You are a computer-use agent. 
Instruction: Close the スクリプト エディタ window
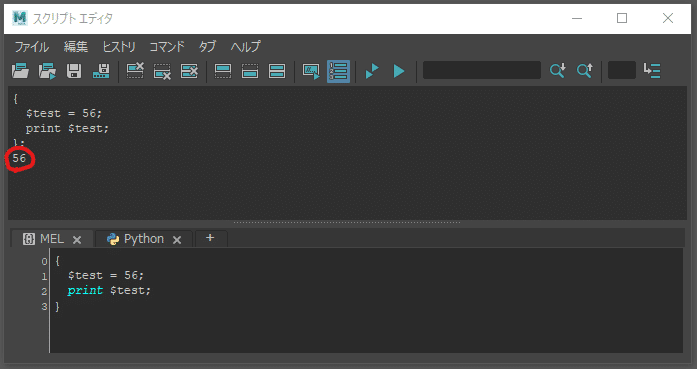coord(668,18)
